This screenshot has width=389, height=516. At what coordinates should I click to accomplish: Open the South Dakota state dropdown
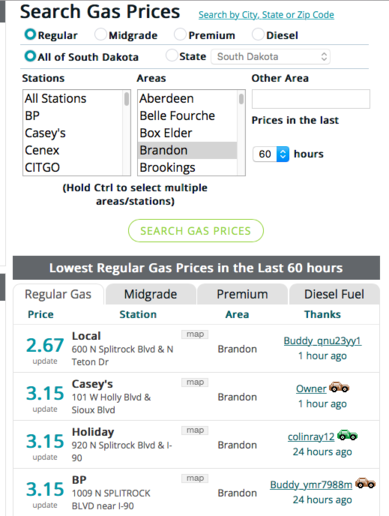[x=271, y=57]
